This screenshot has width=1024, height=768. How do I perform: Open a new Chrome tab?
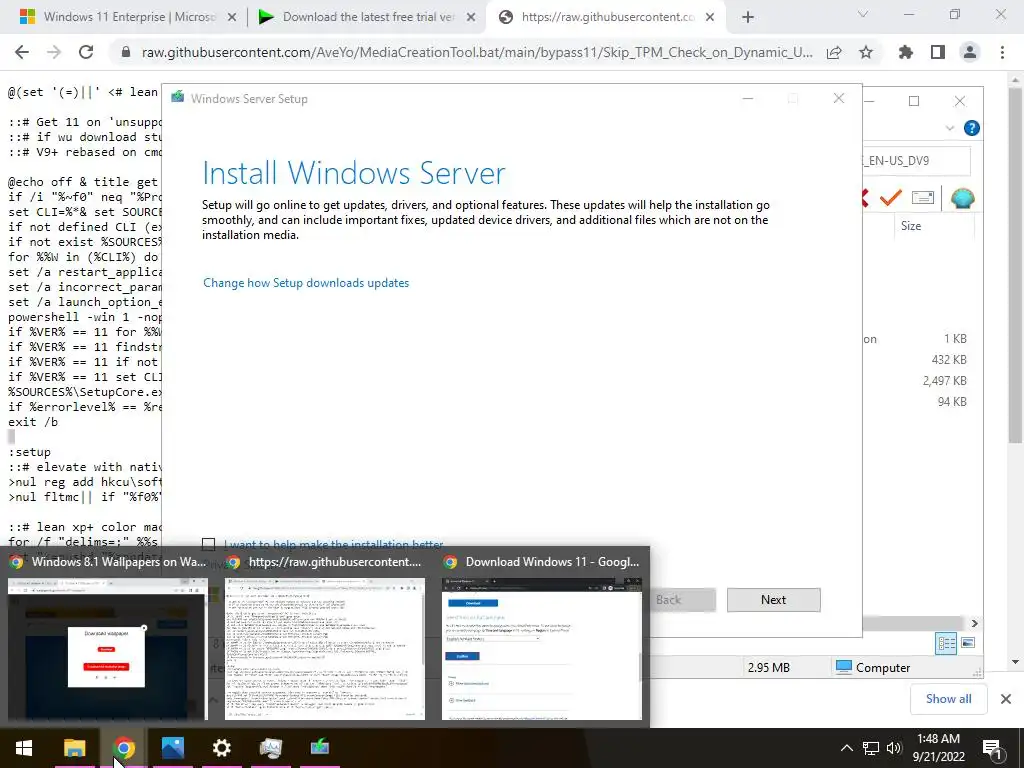[748, 17]
